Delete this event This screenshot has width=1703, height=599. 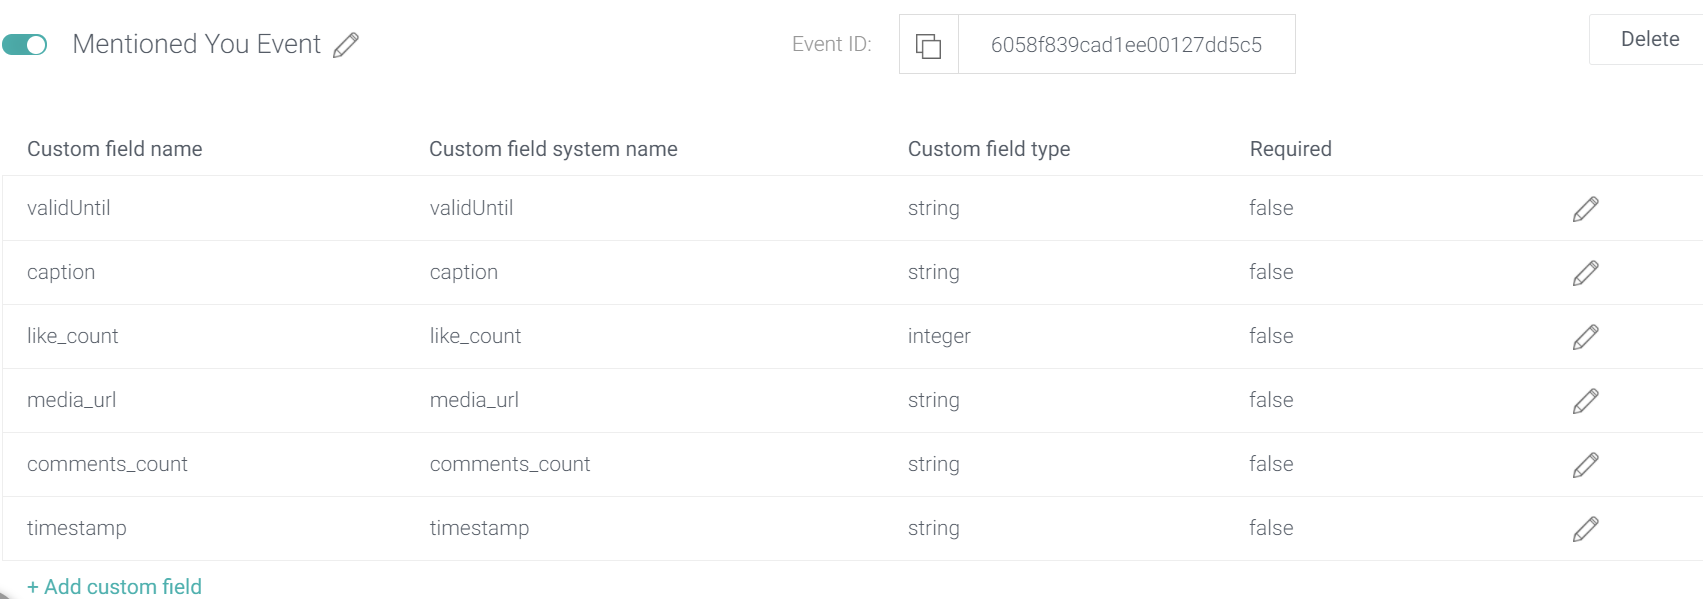tap(1649, 39)
